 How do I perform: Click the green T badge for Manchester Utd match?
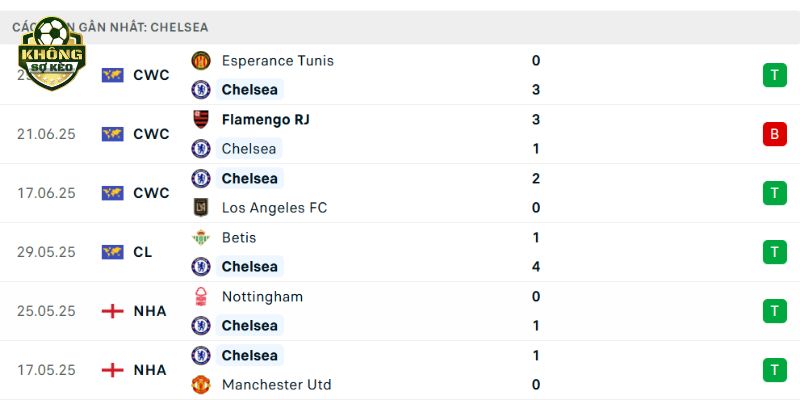click(774, 370)
